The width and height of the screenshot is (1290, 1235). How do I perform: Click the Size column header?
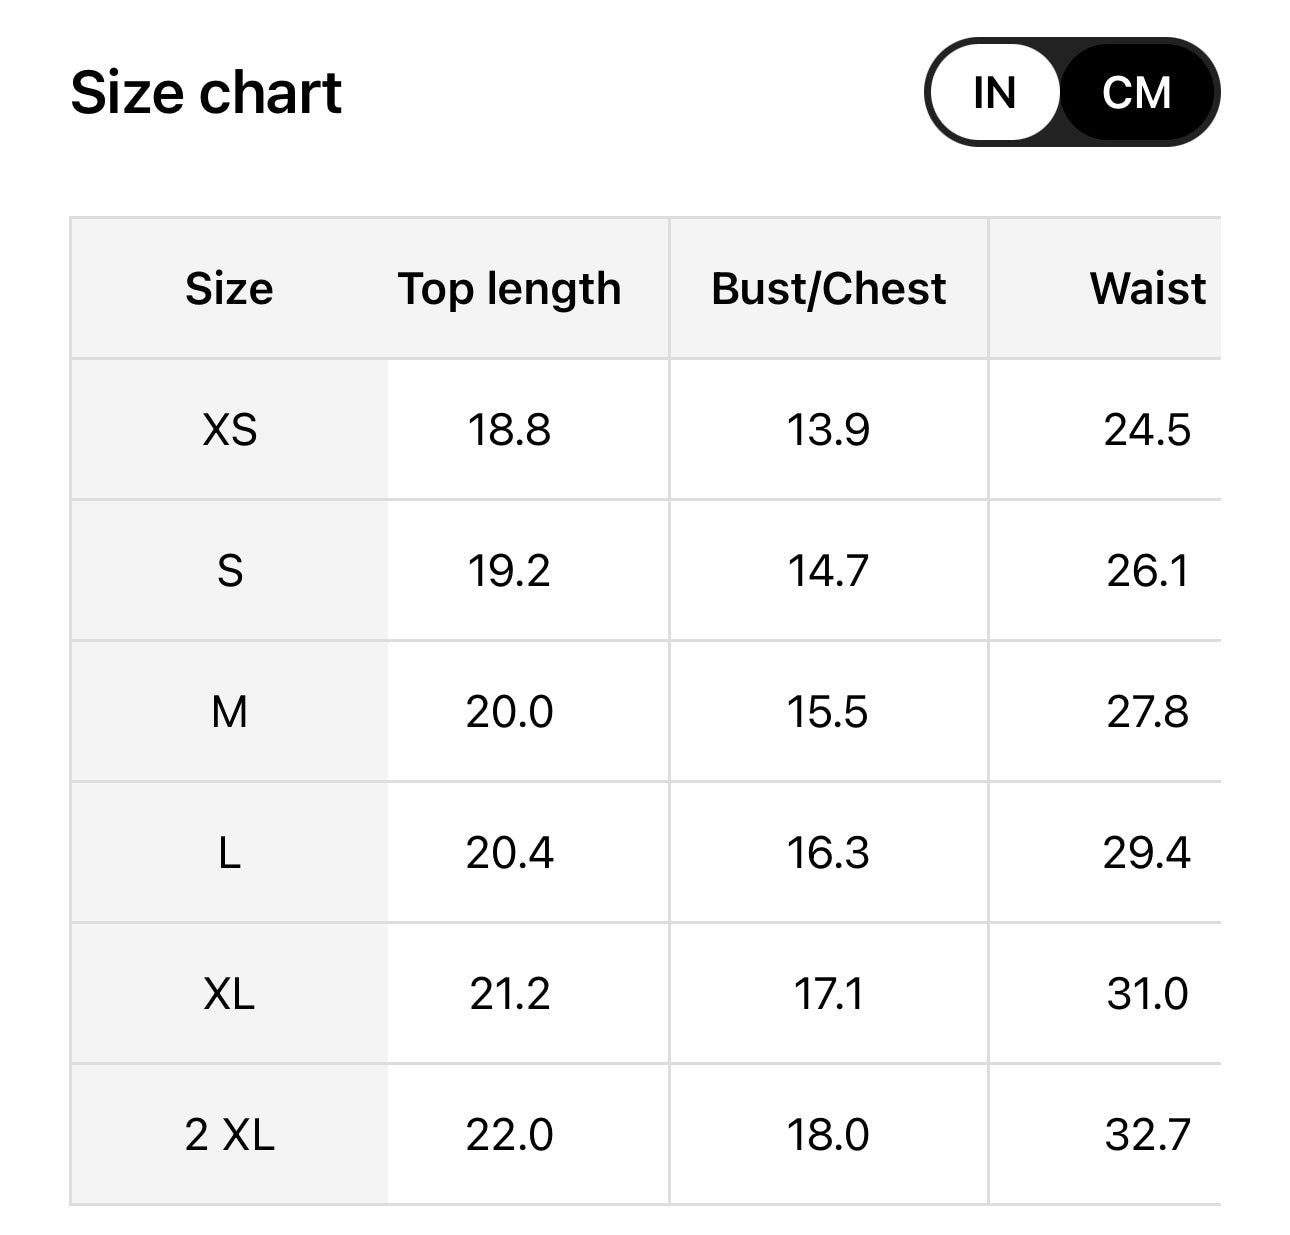point(229,288)
